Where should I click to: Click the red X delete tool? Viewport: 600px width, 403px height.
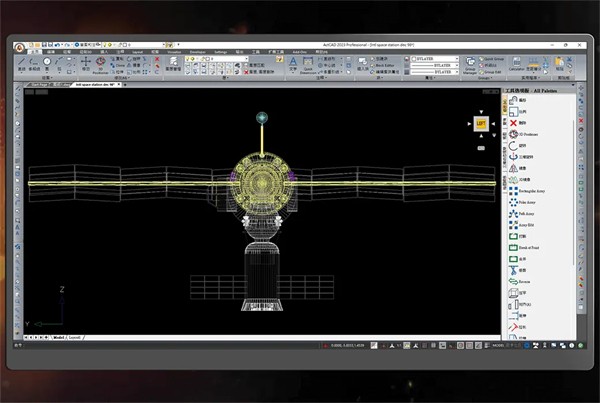513,122
